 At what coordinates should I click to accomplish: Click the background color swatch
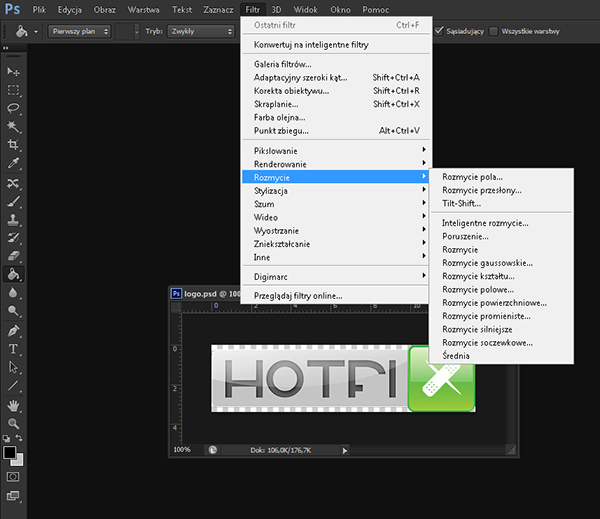(x=19, y=462)
